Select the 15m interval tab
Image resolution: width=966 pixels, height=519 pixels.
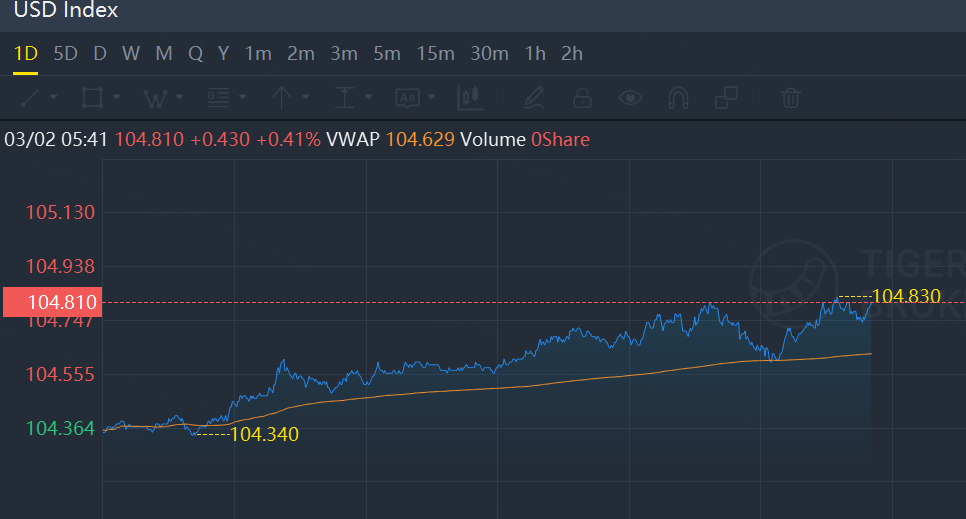[x=434, y=54]
